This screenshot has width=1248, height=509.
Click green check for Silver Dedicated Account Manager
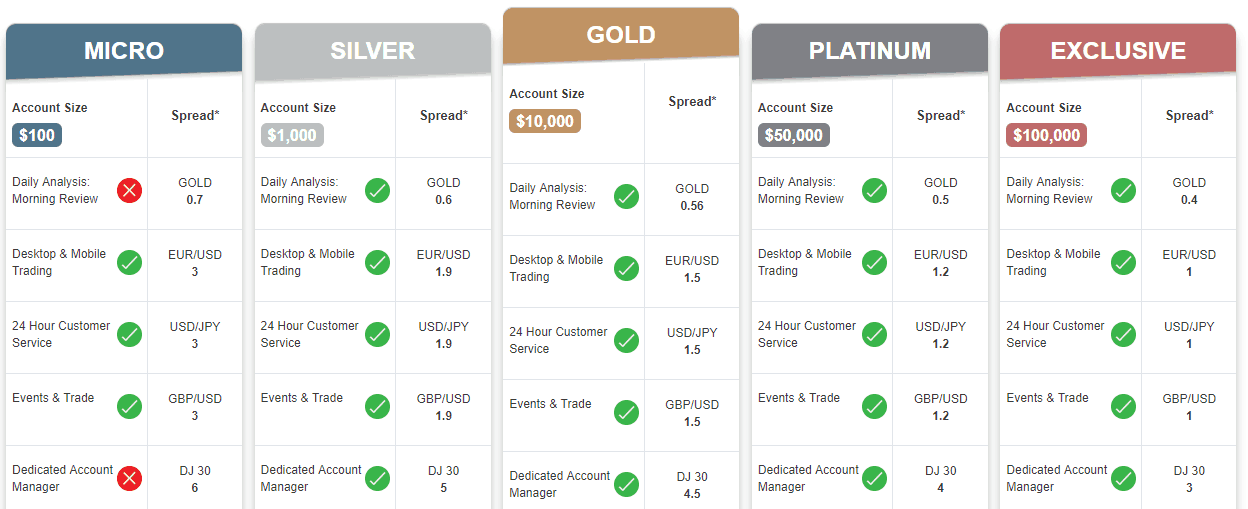377,478
